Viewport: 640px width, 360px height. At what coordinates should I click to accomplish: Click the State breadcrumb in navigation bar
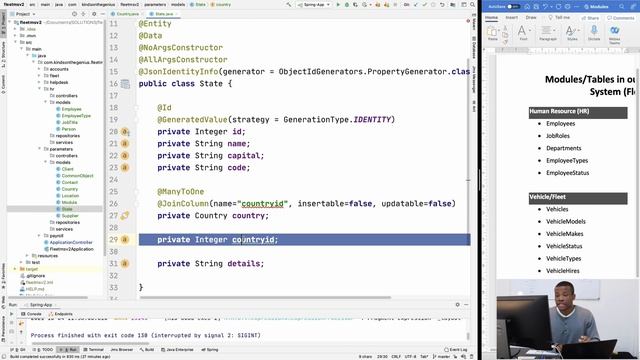198,4
